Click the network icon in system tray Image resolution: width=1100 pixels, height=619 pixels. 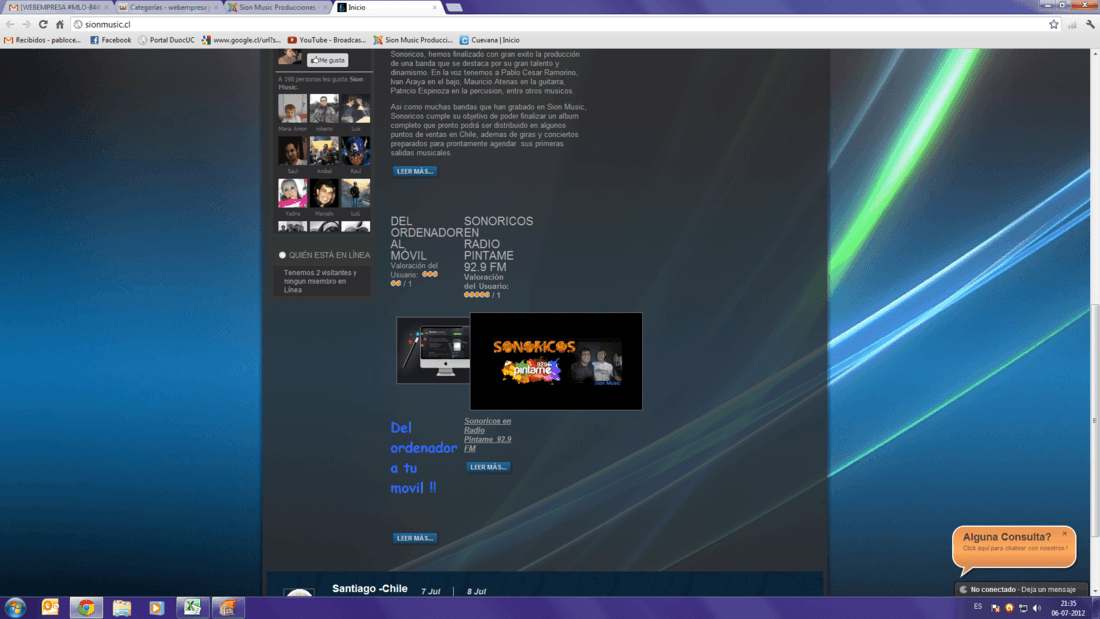1023,608
